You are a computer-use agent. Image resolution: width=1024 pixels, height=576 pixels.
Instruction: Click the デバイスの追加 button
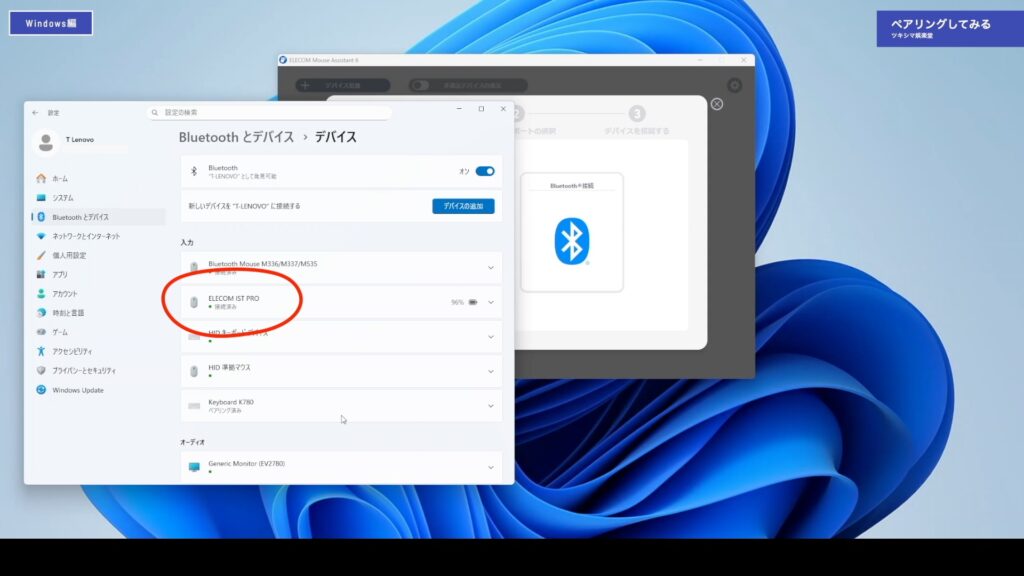click(463, 206)
